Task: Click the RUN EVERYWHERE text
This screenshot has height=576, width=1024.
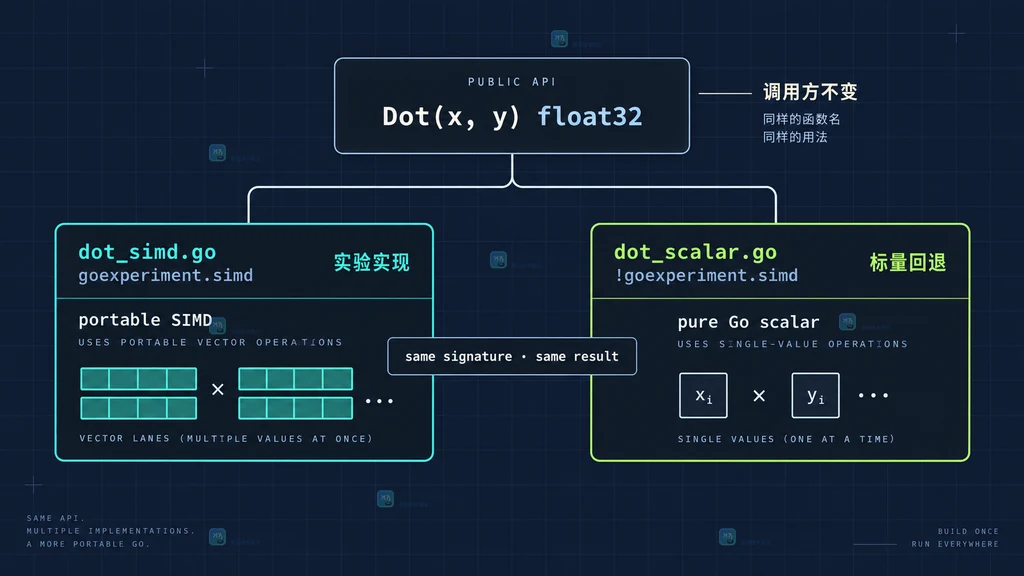Action: [955, 544]
